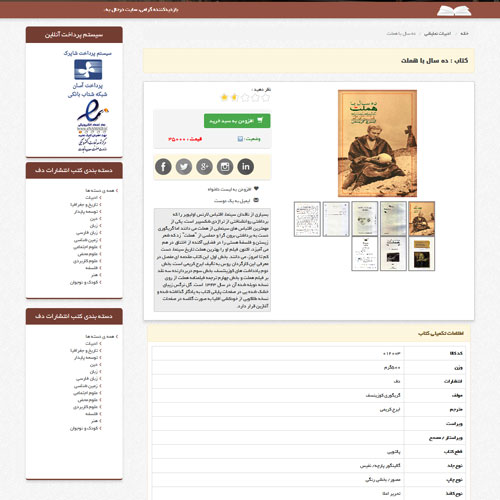The height and width of the screenshot is (500, 500).
Task: Open فلسفه category in lower category panel
Action: coord(91,414)
